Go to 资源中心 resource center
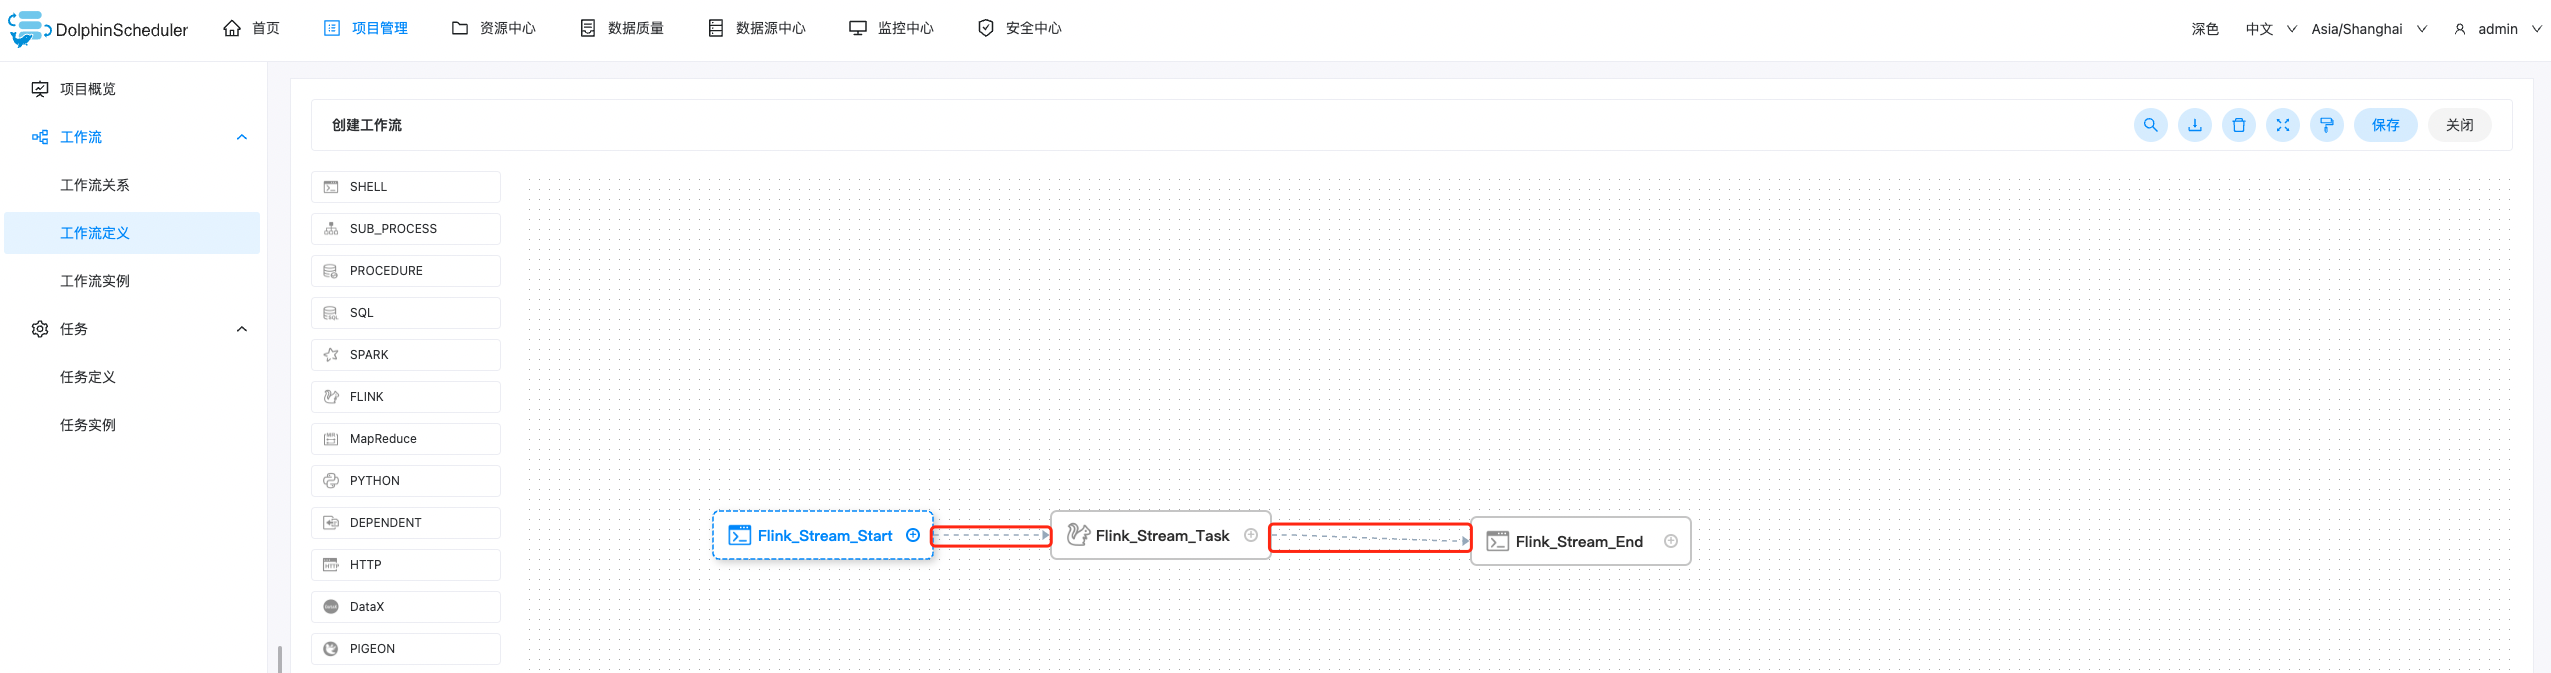 click(x=494, y=28)
